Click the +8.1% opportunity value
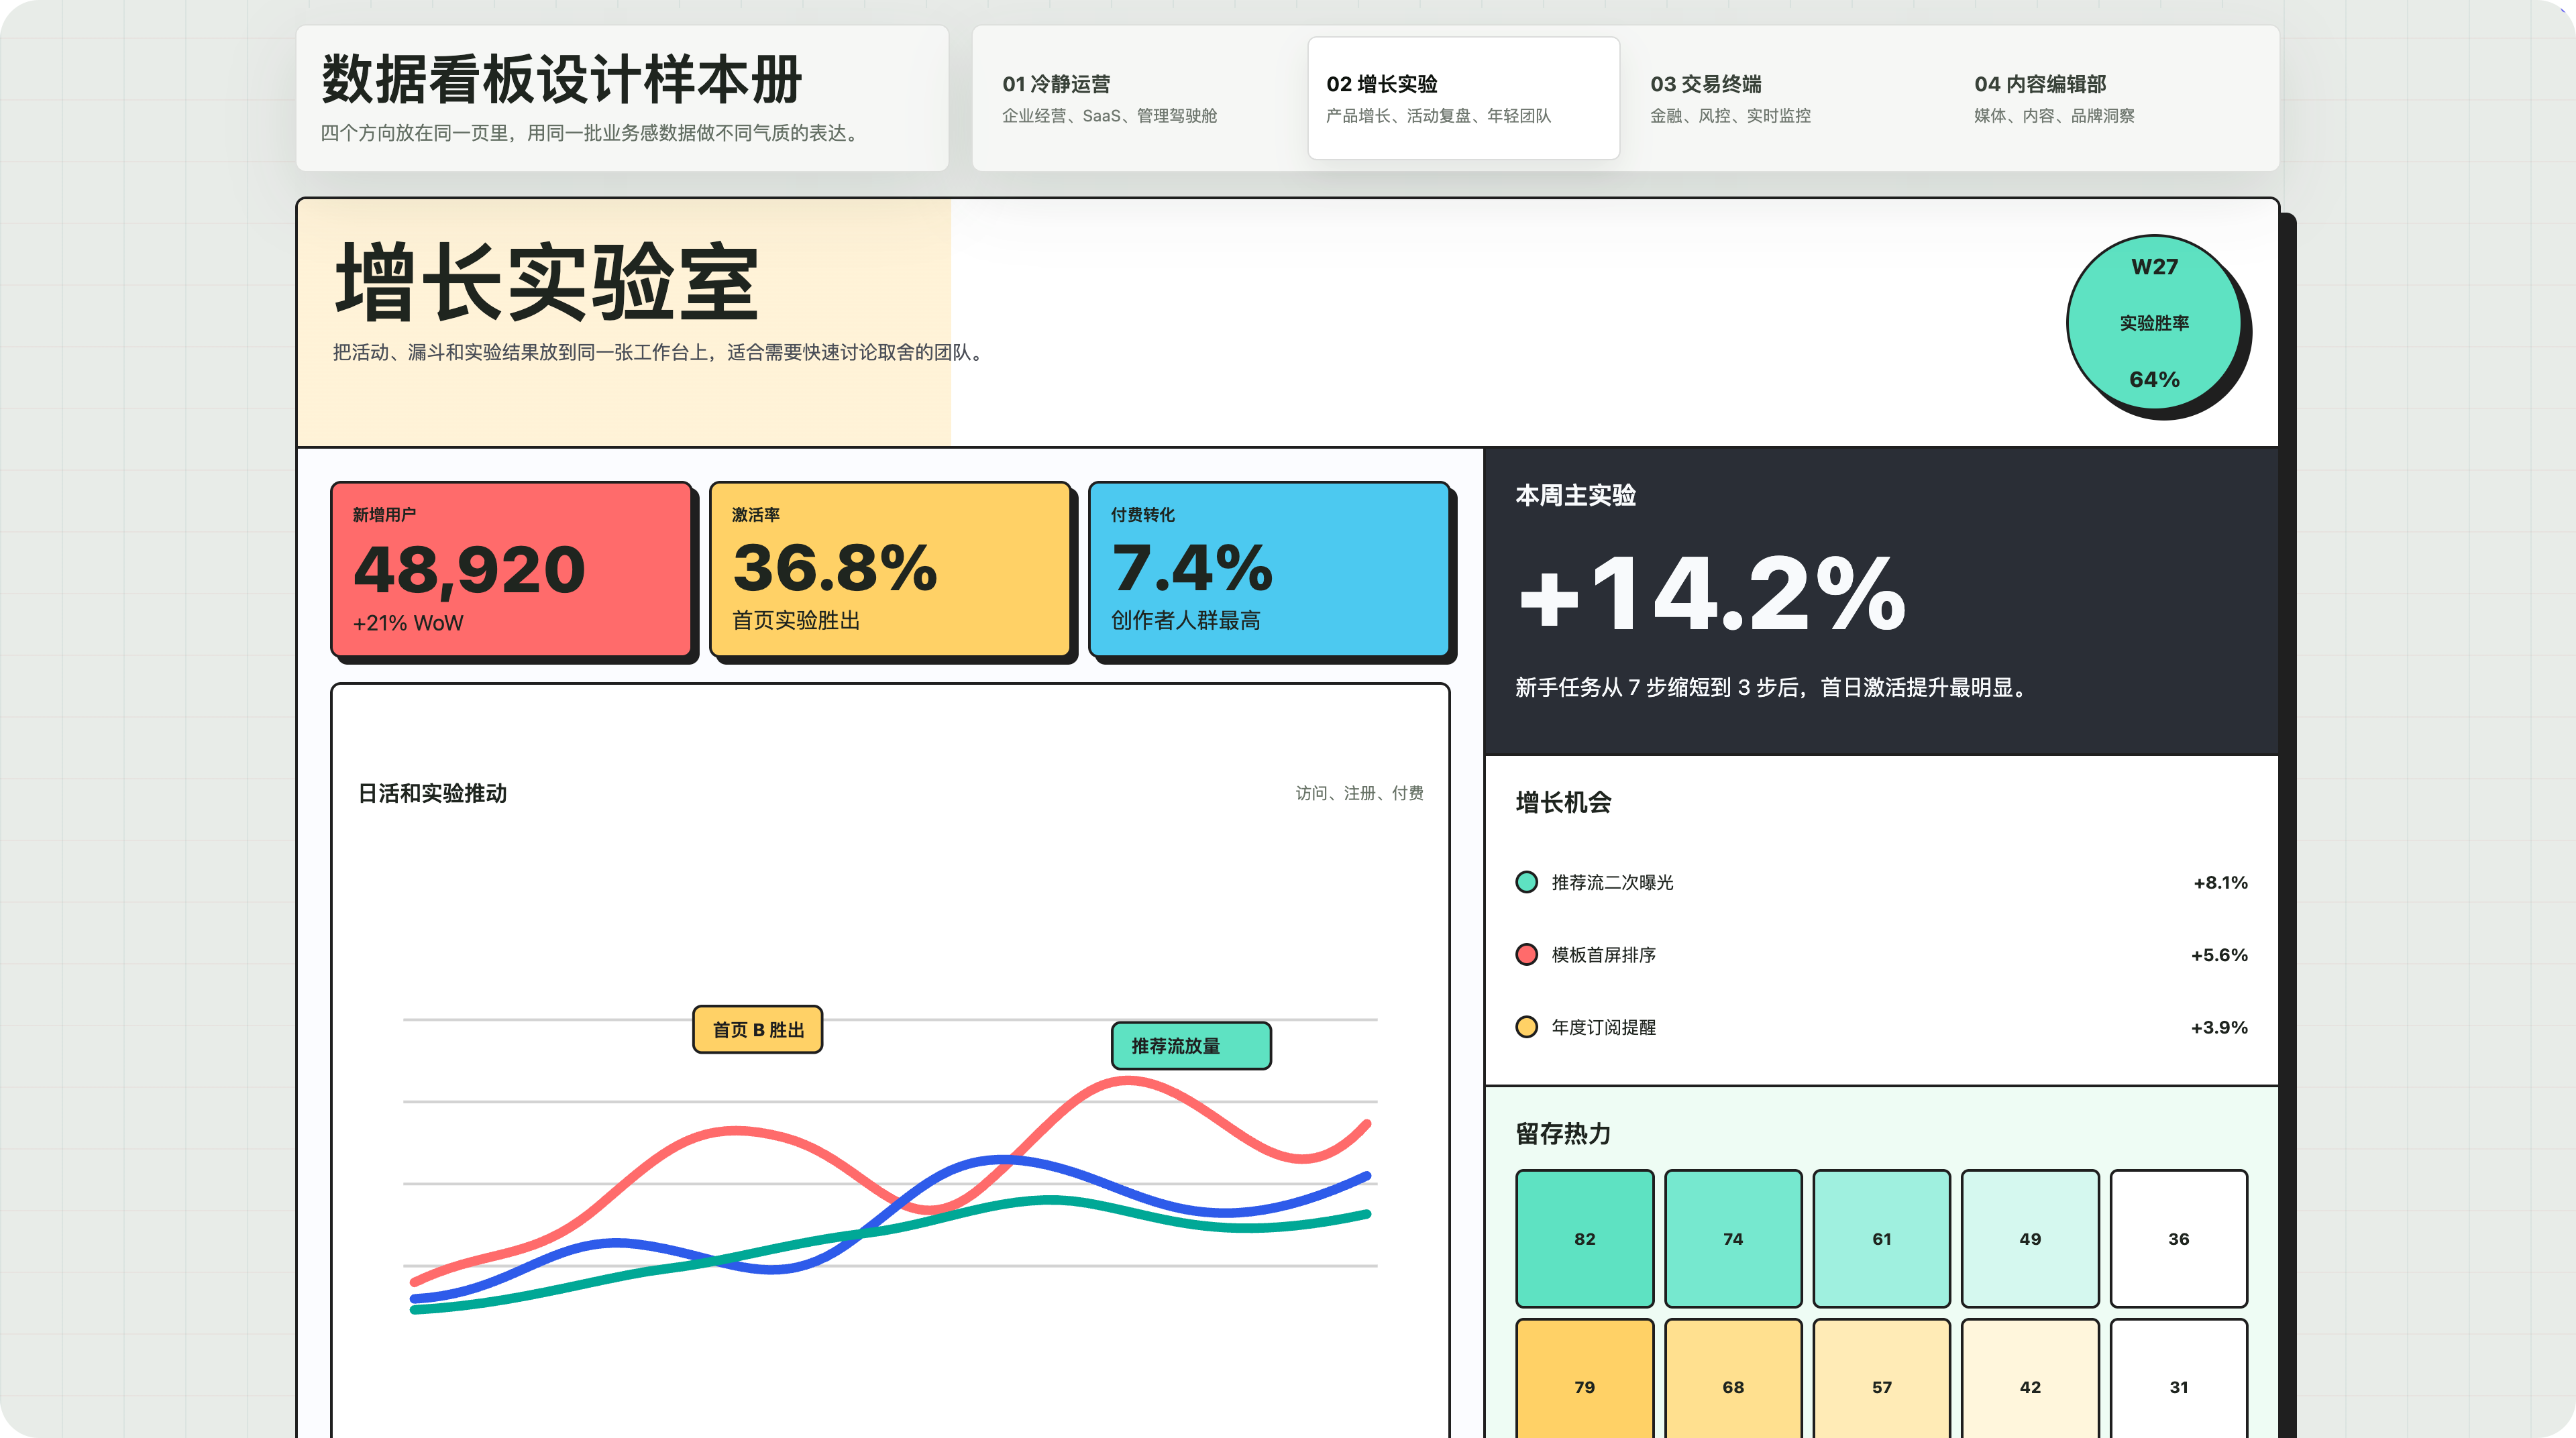This screenshot has width=2576, height=1438. [x=2220, y=882]
